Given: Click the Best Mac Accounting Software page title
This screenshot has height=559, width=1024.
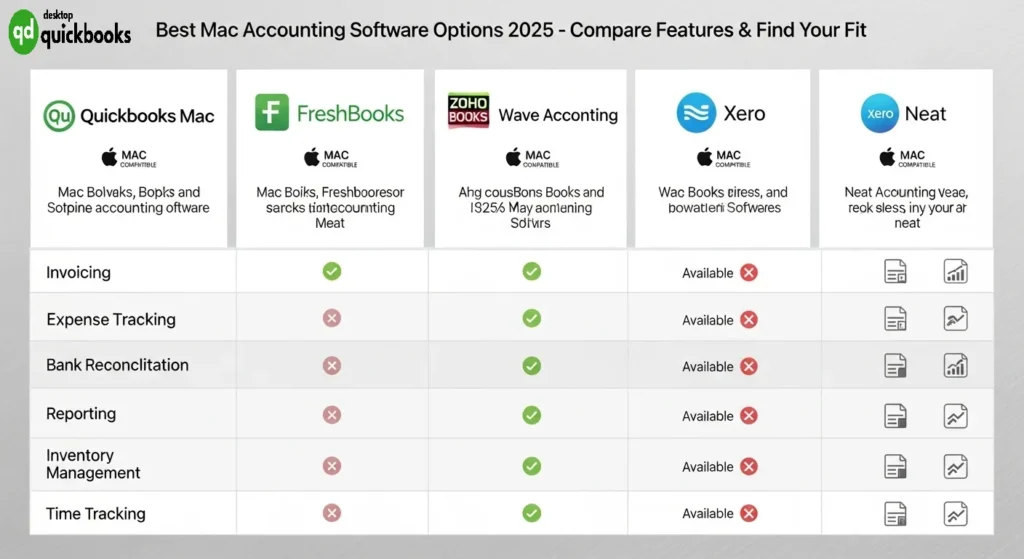Looking at the screenshot, I should click(x=511, y=31).
